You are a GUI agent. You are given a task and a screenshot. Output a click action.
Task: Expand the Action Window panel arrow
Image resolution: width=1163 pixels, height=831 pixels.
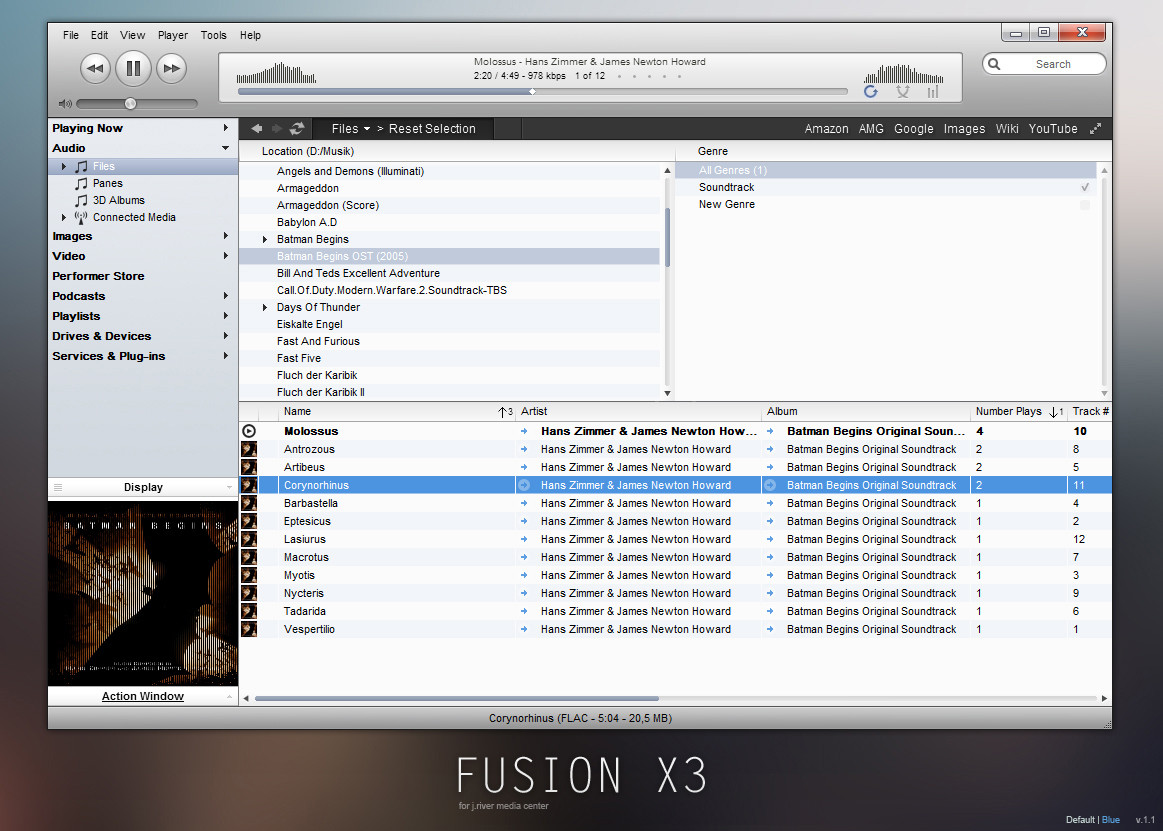pyautogui.click(x=229, y=697)
